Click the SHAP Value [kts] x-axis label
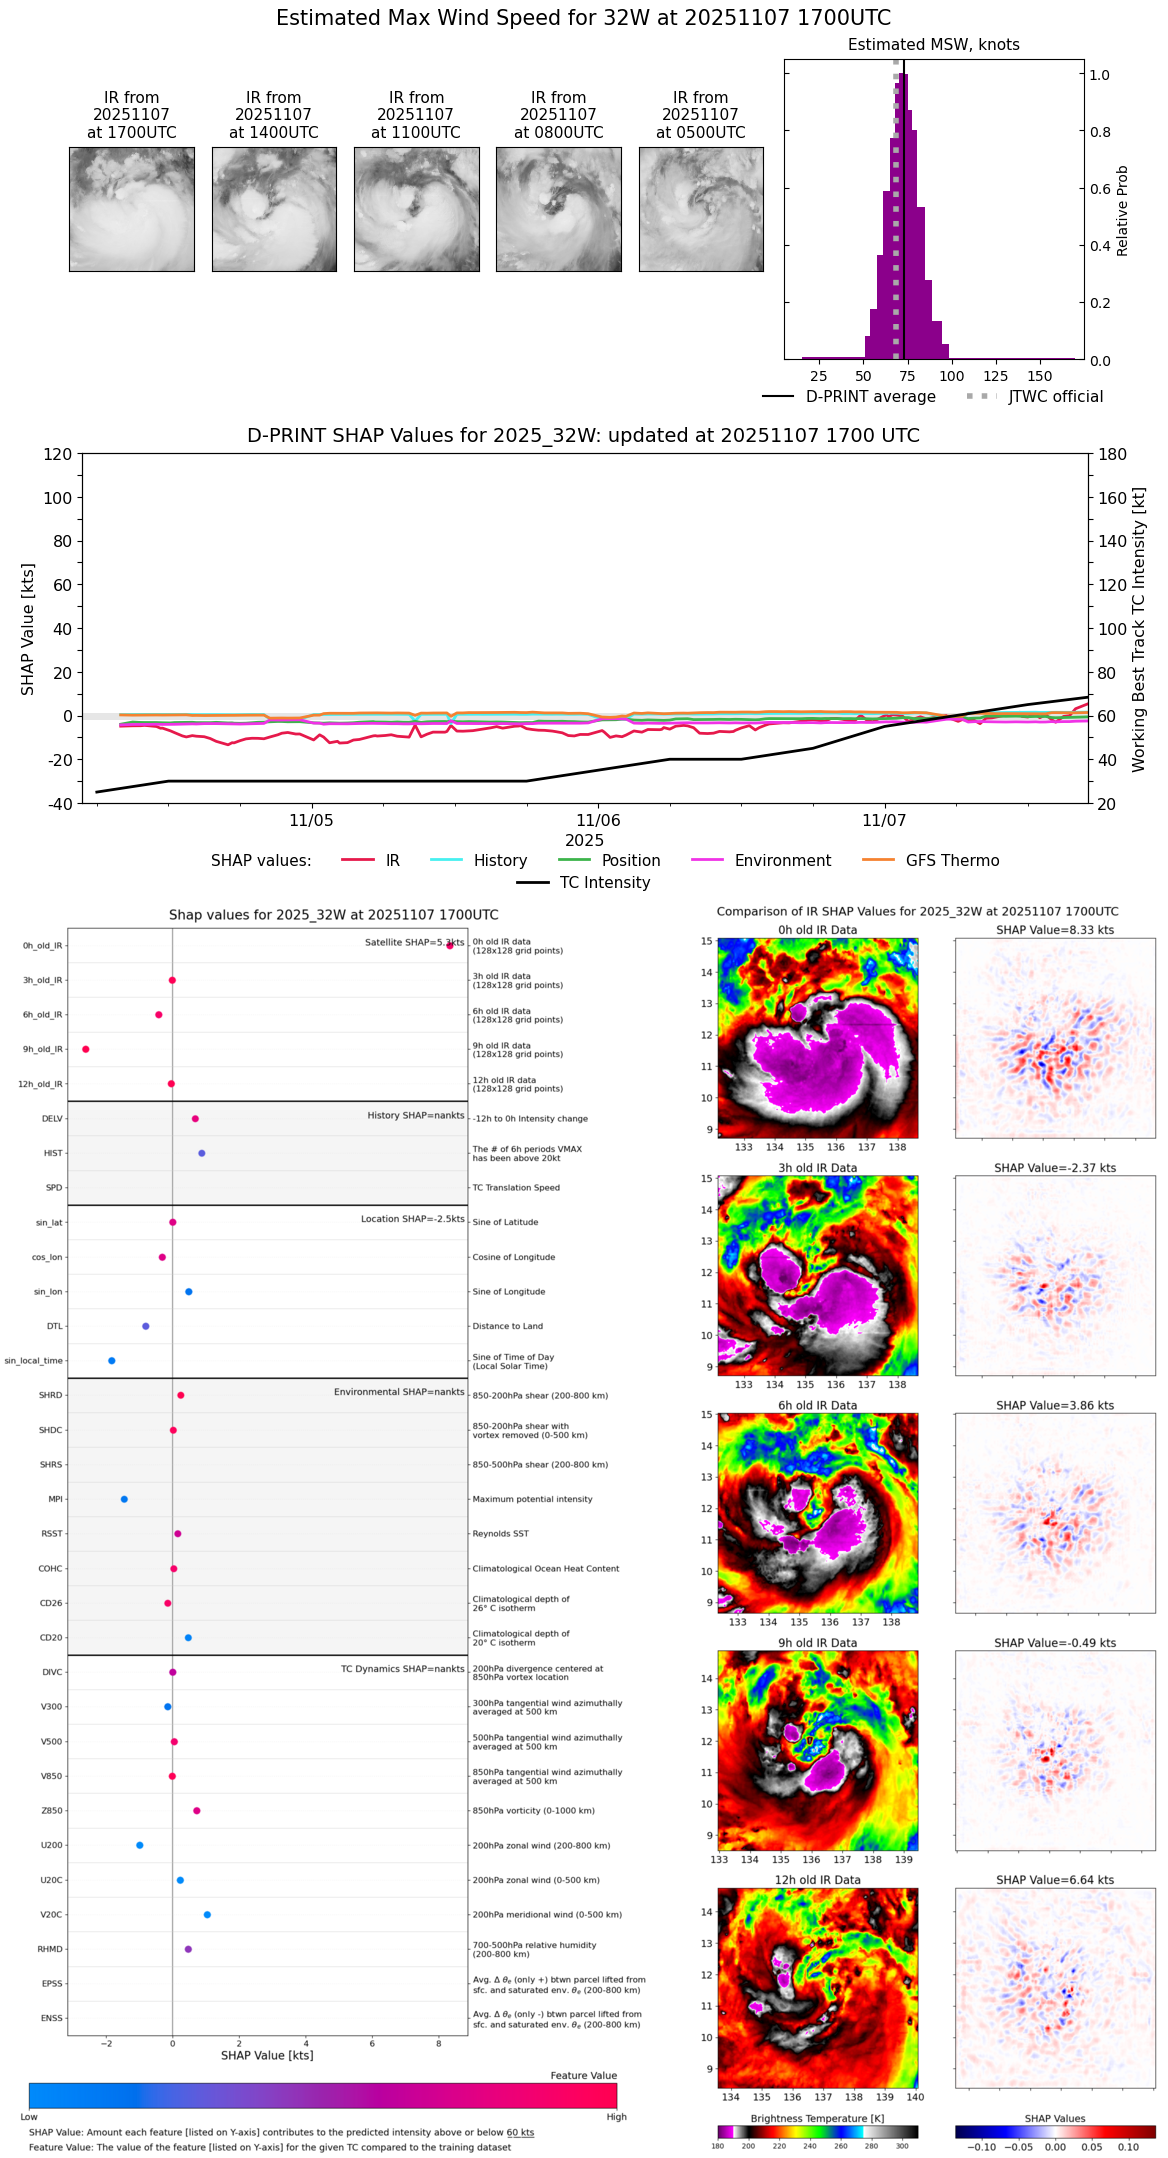The width and height of the screenshot is (1168, 2158). point(267,2055)
